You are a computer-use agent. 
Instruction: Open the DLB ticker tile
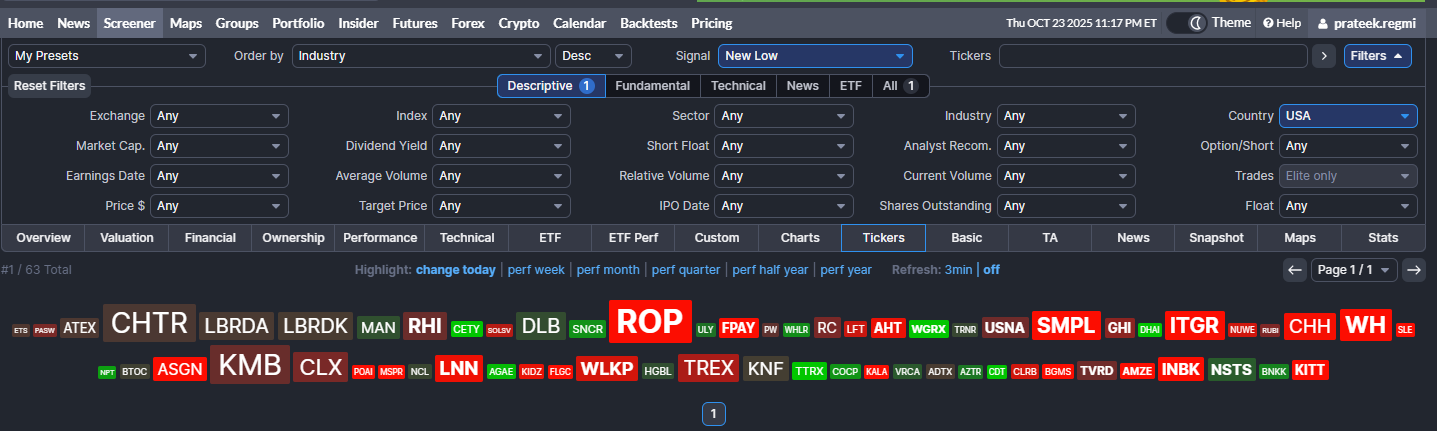(541, 326)
